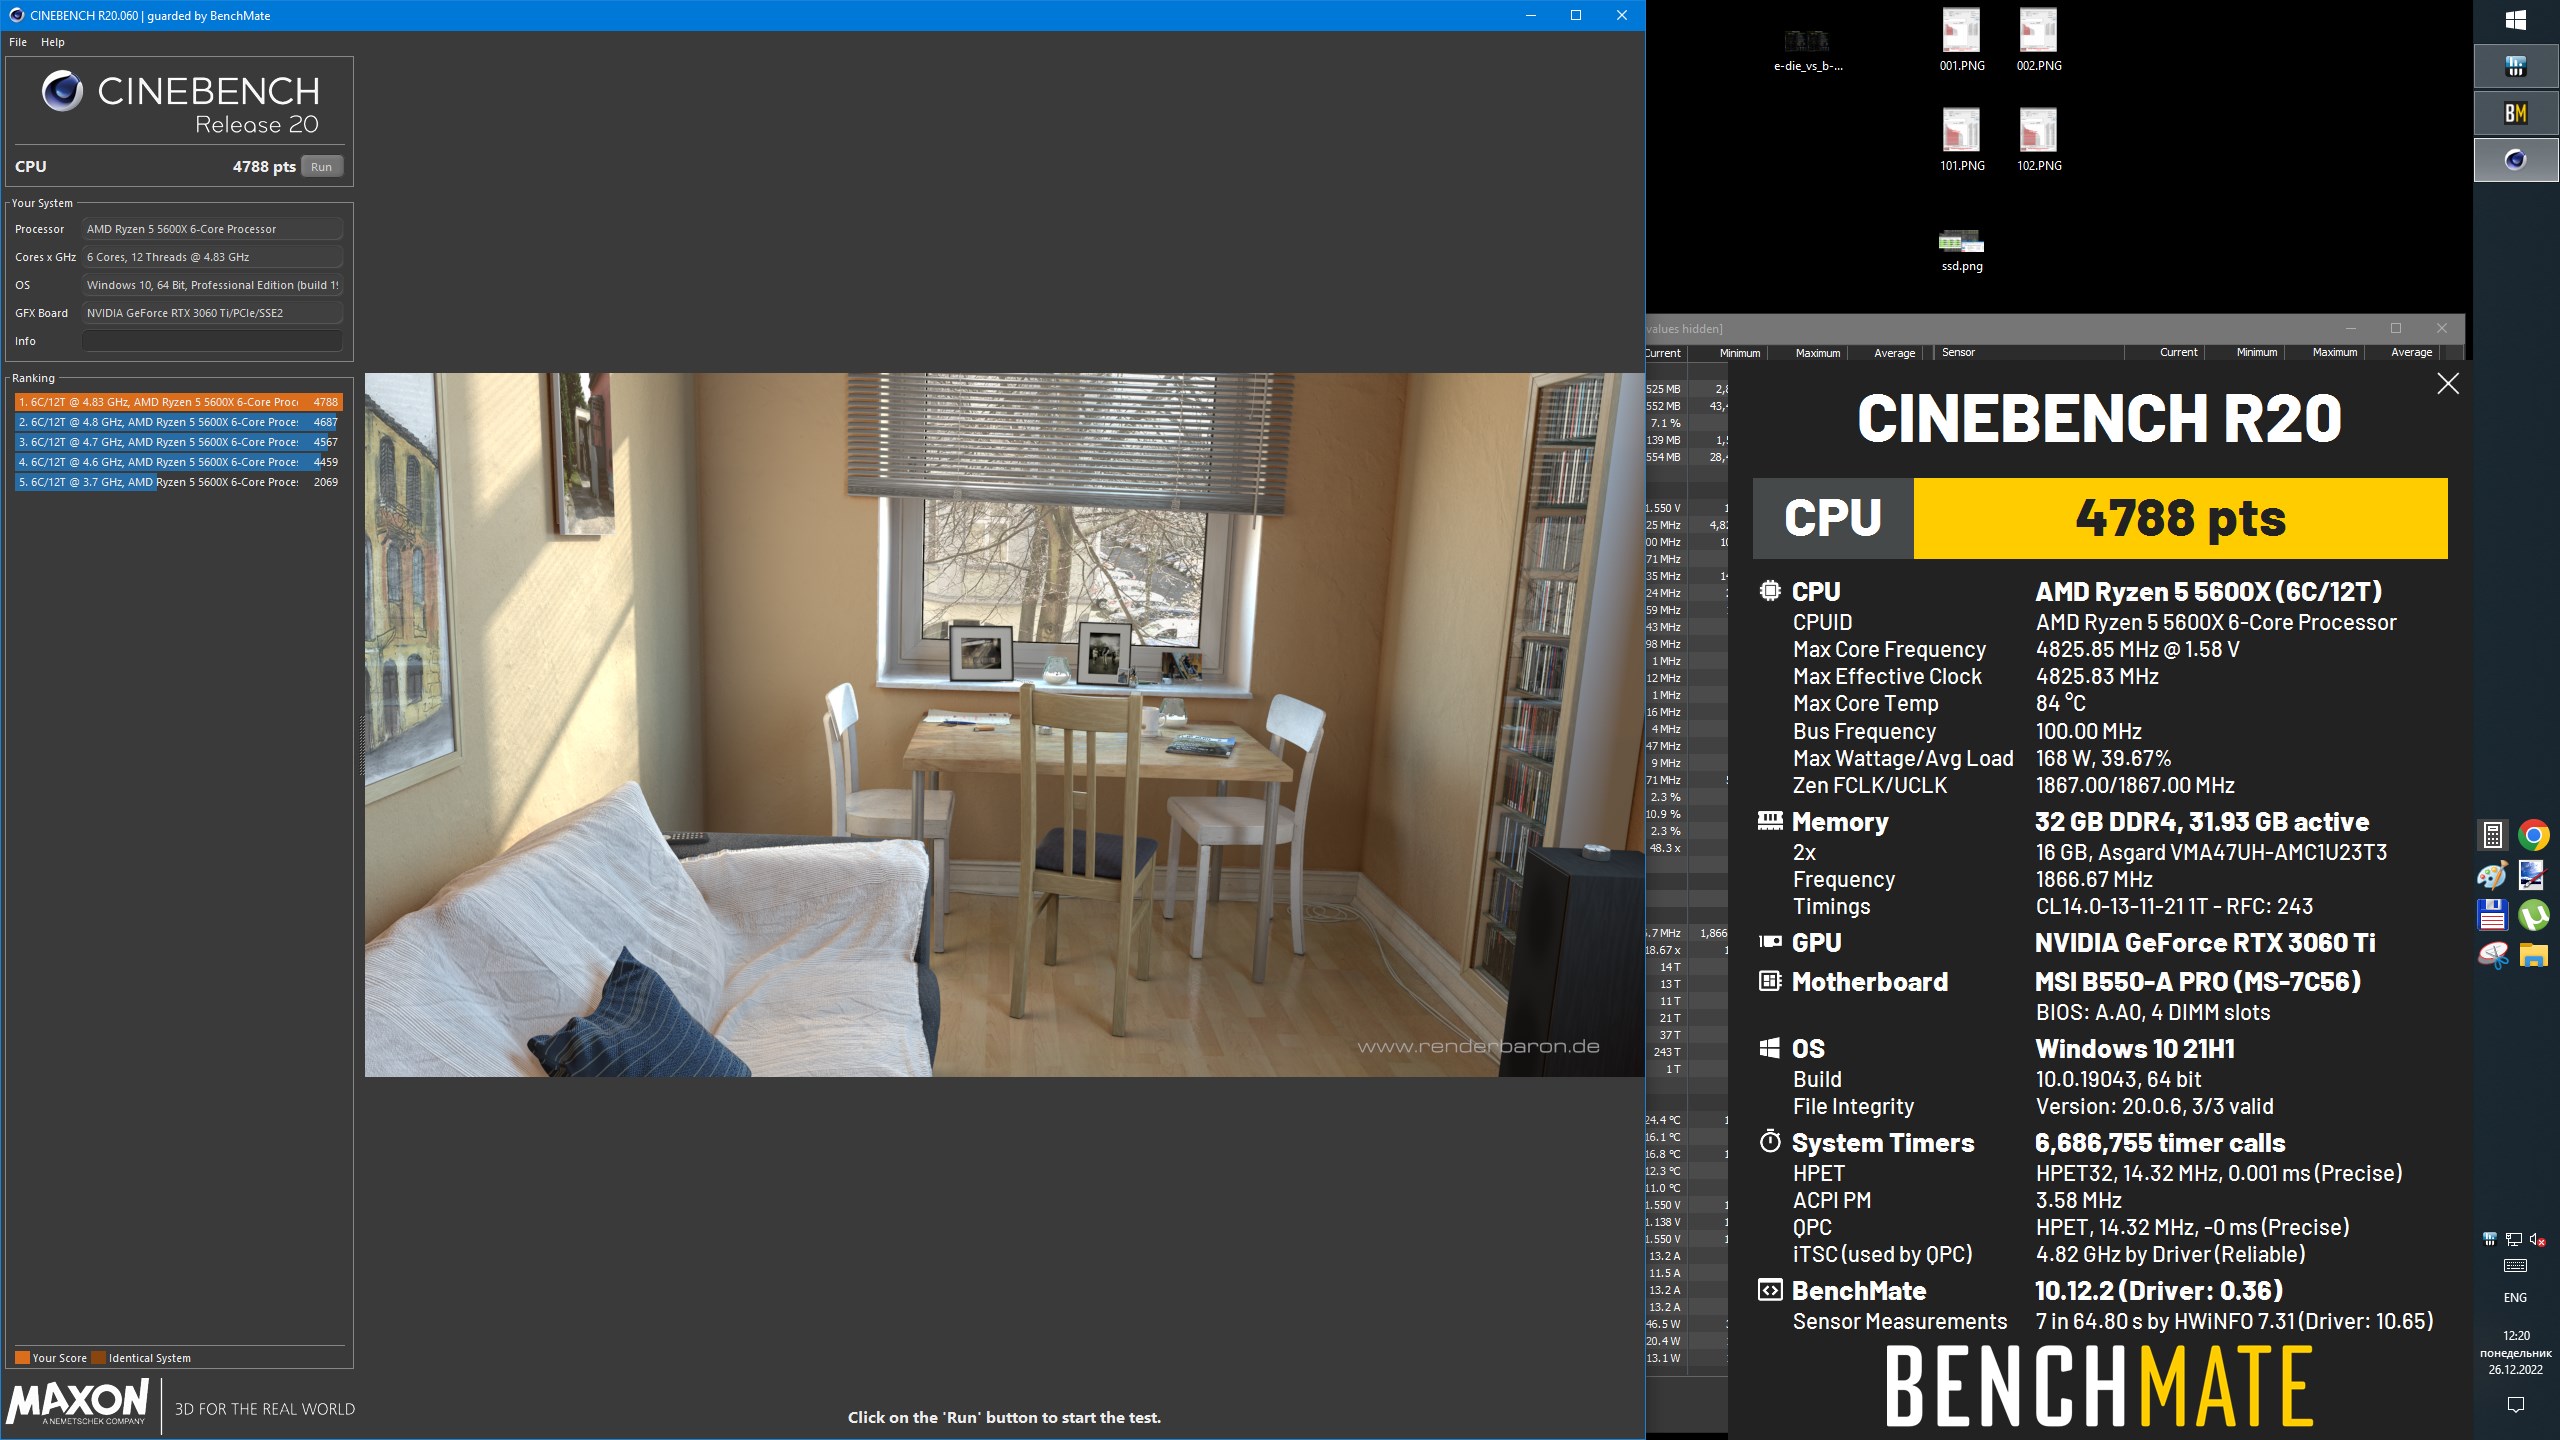The height and width of the screenshot is (1440, 2560).
Task: Launch Google Chrome from the taskbar
Action: (2534, 835)
